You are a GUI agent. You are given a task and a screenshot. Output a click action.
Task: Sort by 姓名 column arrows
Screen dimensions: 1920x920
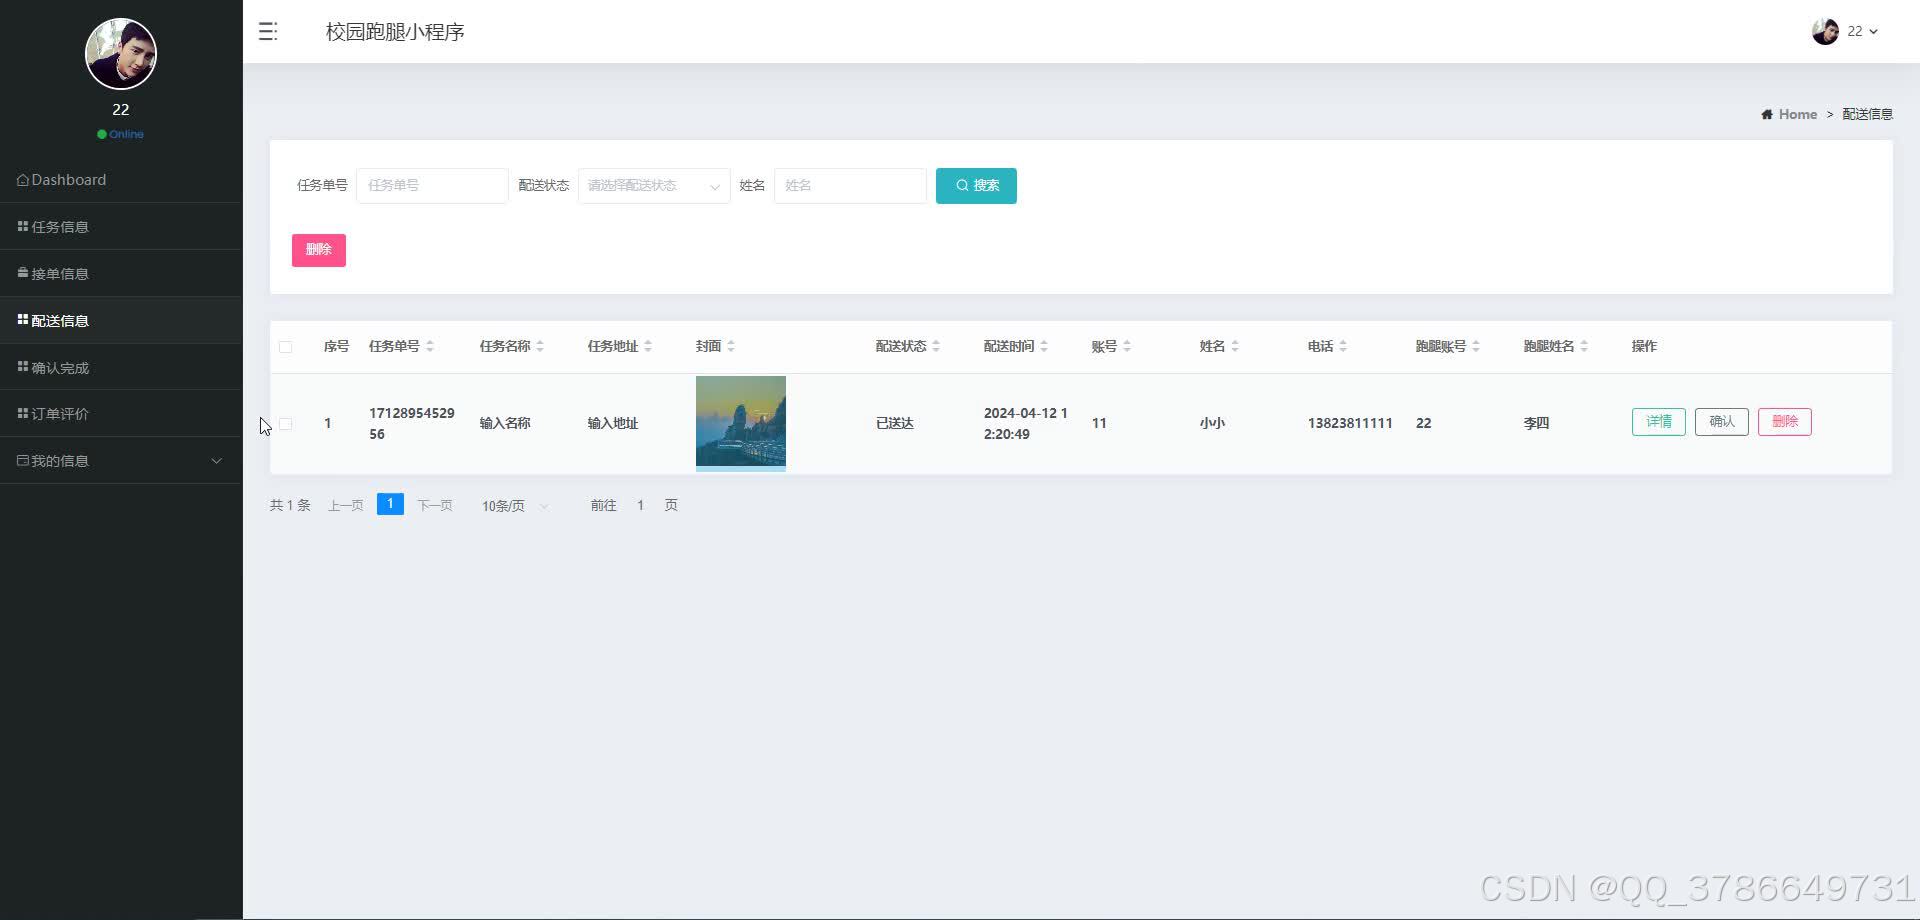(1235, 347)
